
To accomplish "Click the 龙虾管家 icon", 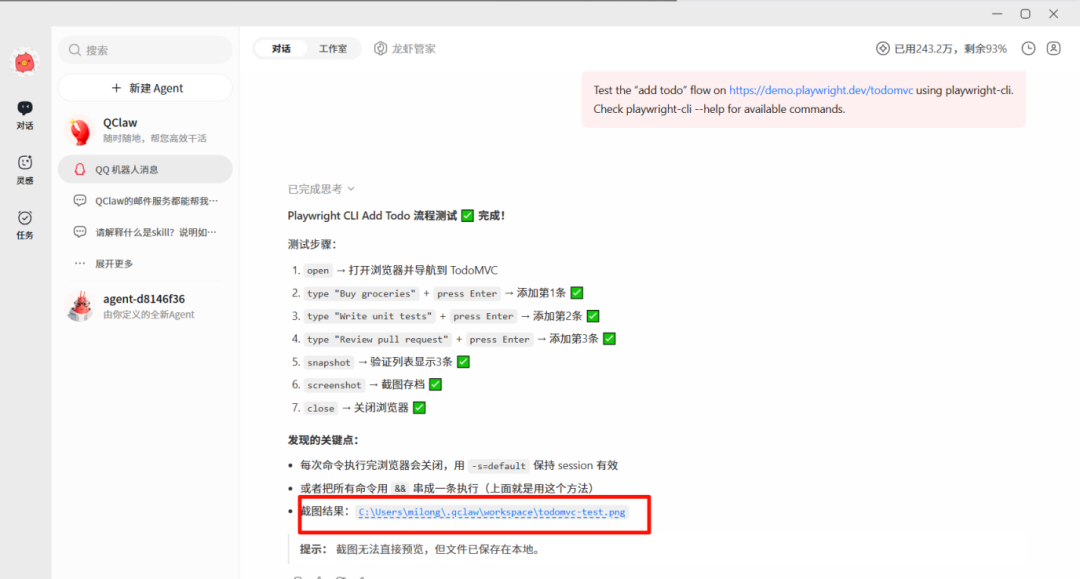I will 380,49.
